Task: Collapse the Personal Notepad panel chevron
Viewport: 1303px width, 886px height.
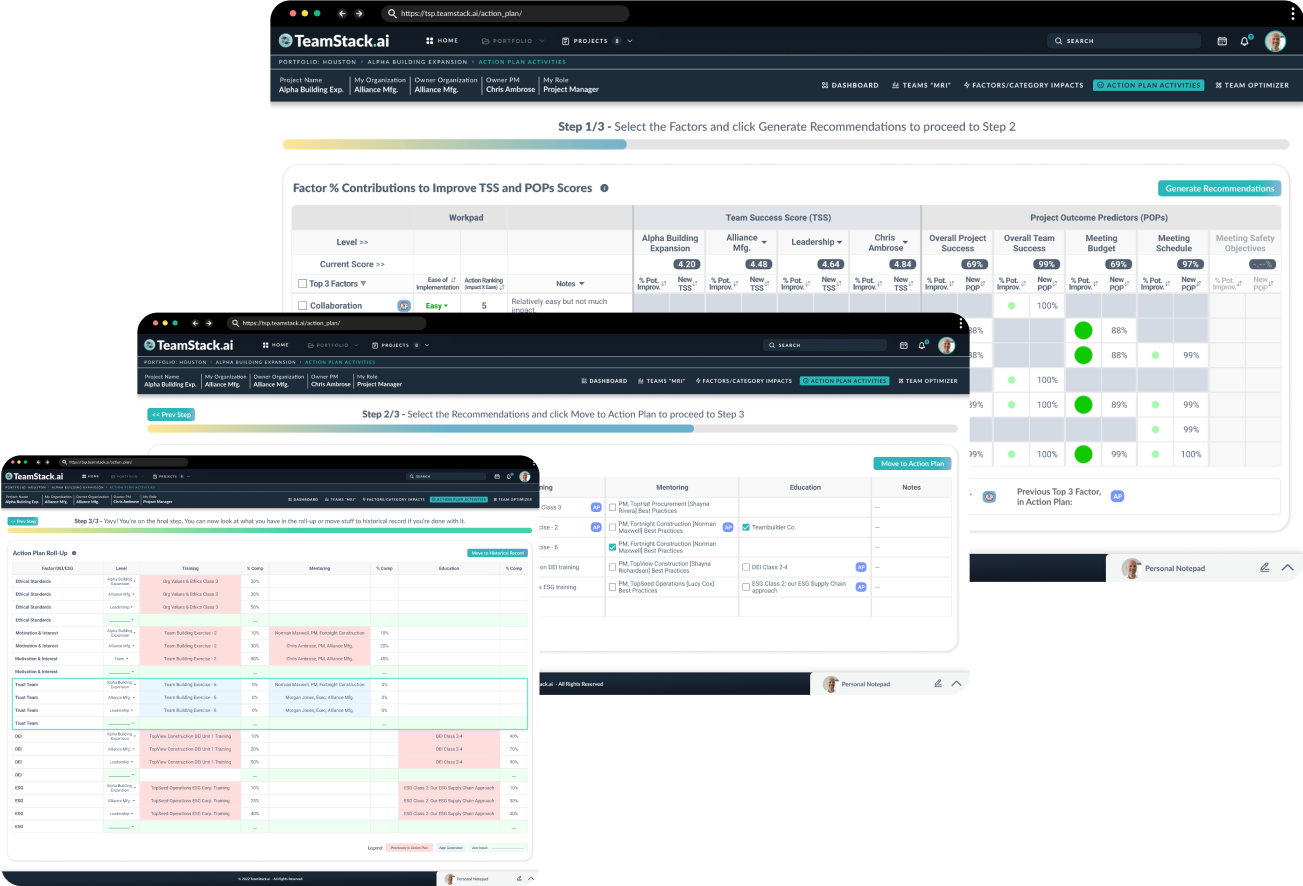Action: coord(1288,567)
